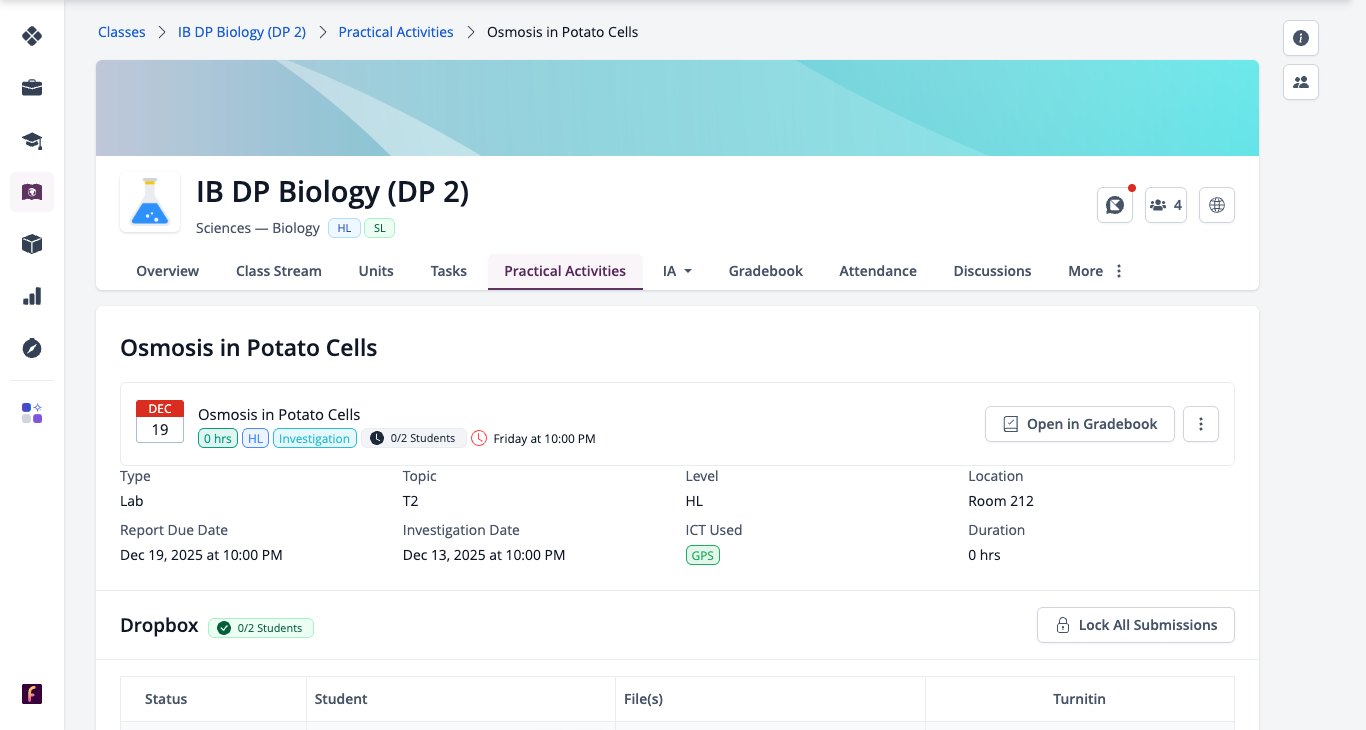1366x730 pixels.
Task: Switch to the Gradebook tab
Action: 766,271
